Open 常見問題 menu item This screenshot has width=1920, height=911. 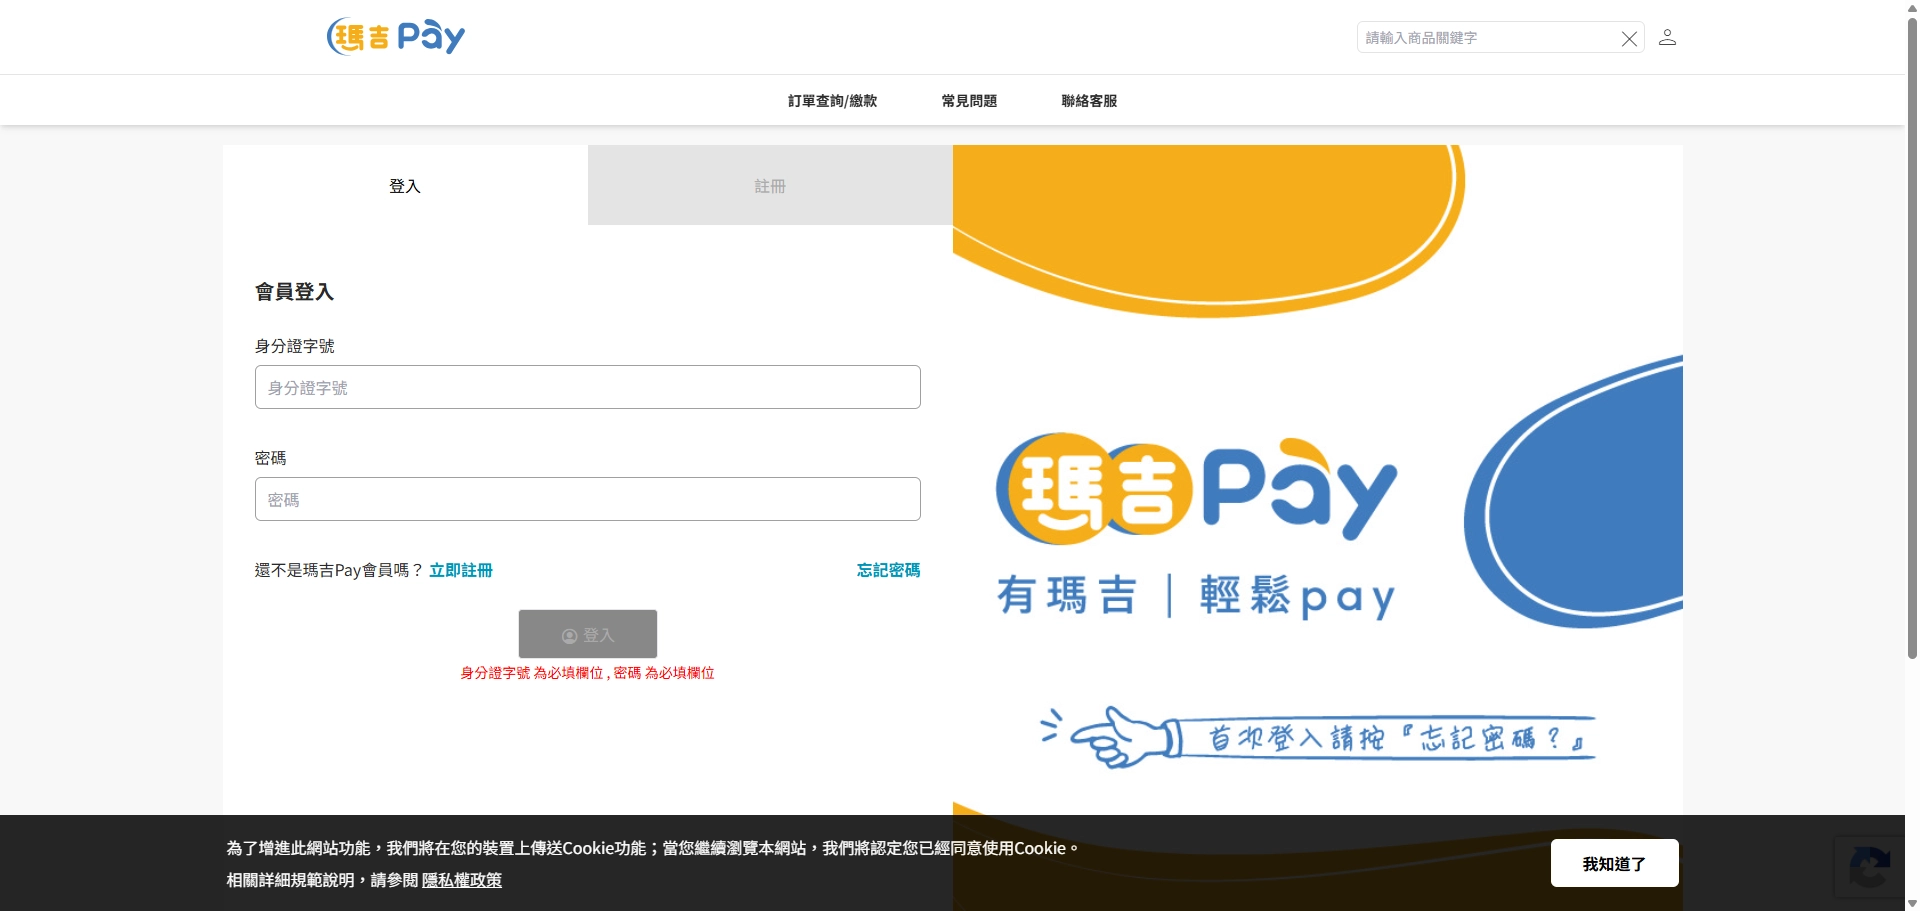point(969,101)
